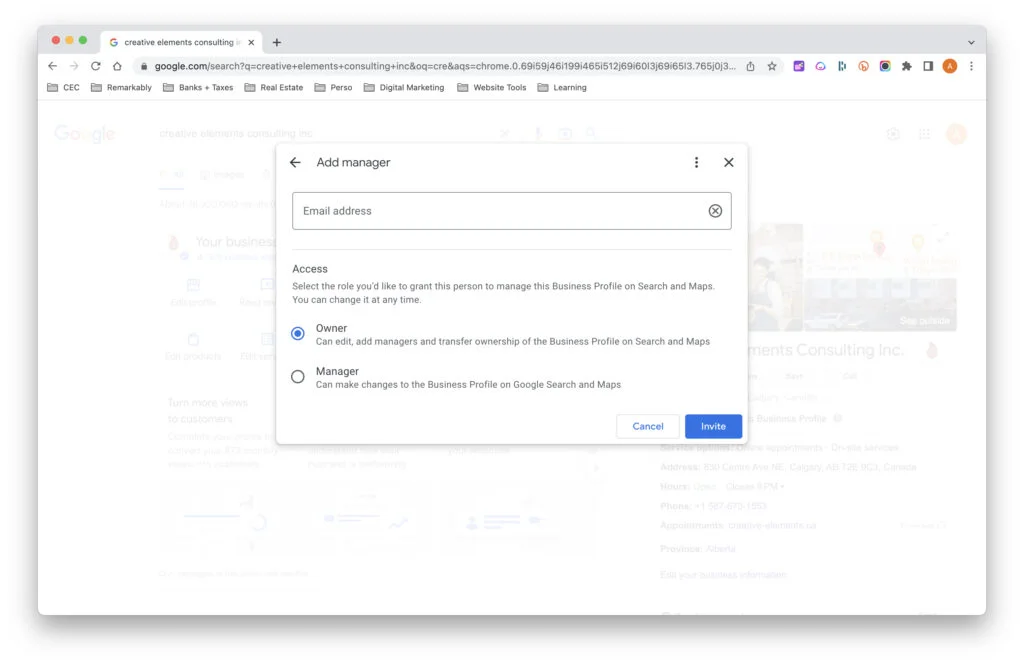Switch to the creative elements consulting tab
This screenshot has height=665, width=1024.
182,42
